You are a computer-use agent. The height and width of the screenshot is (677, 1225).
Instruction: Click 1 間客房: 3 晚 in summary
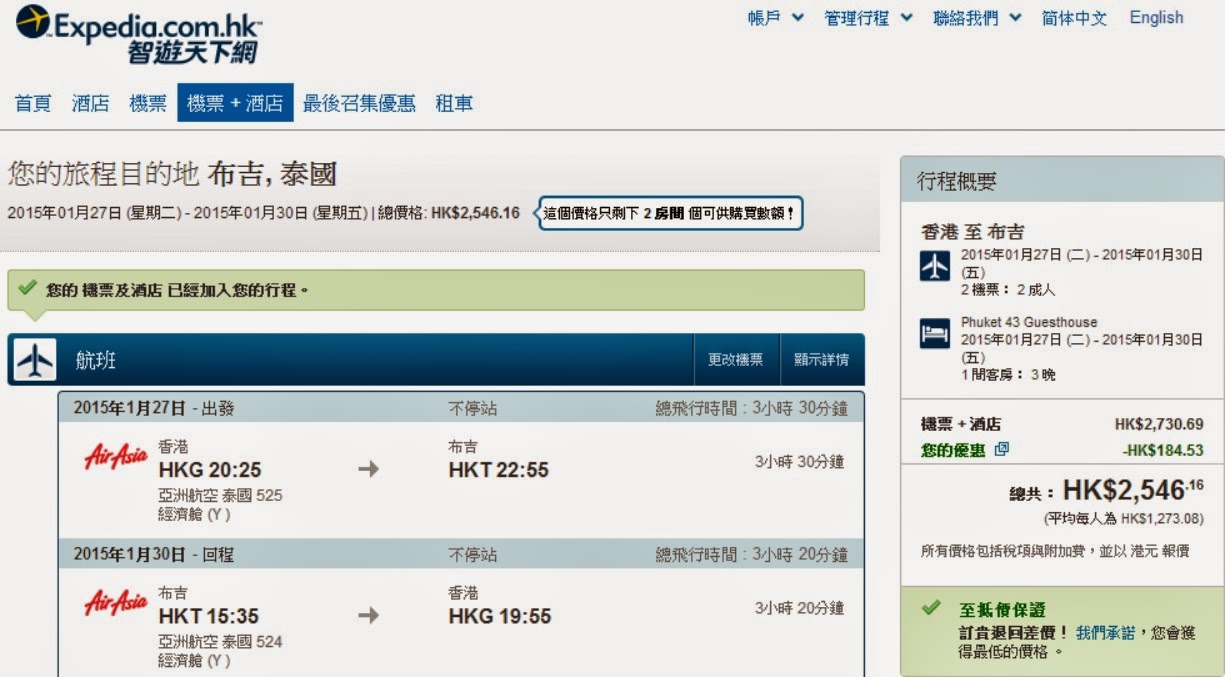click(1008, 375)
